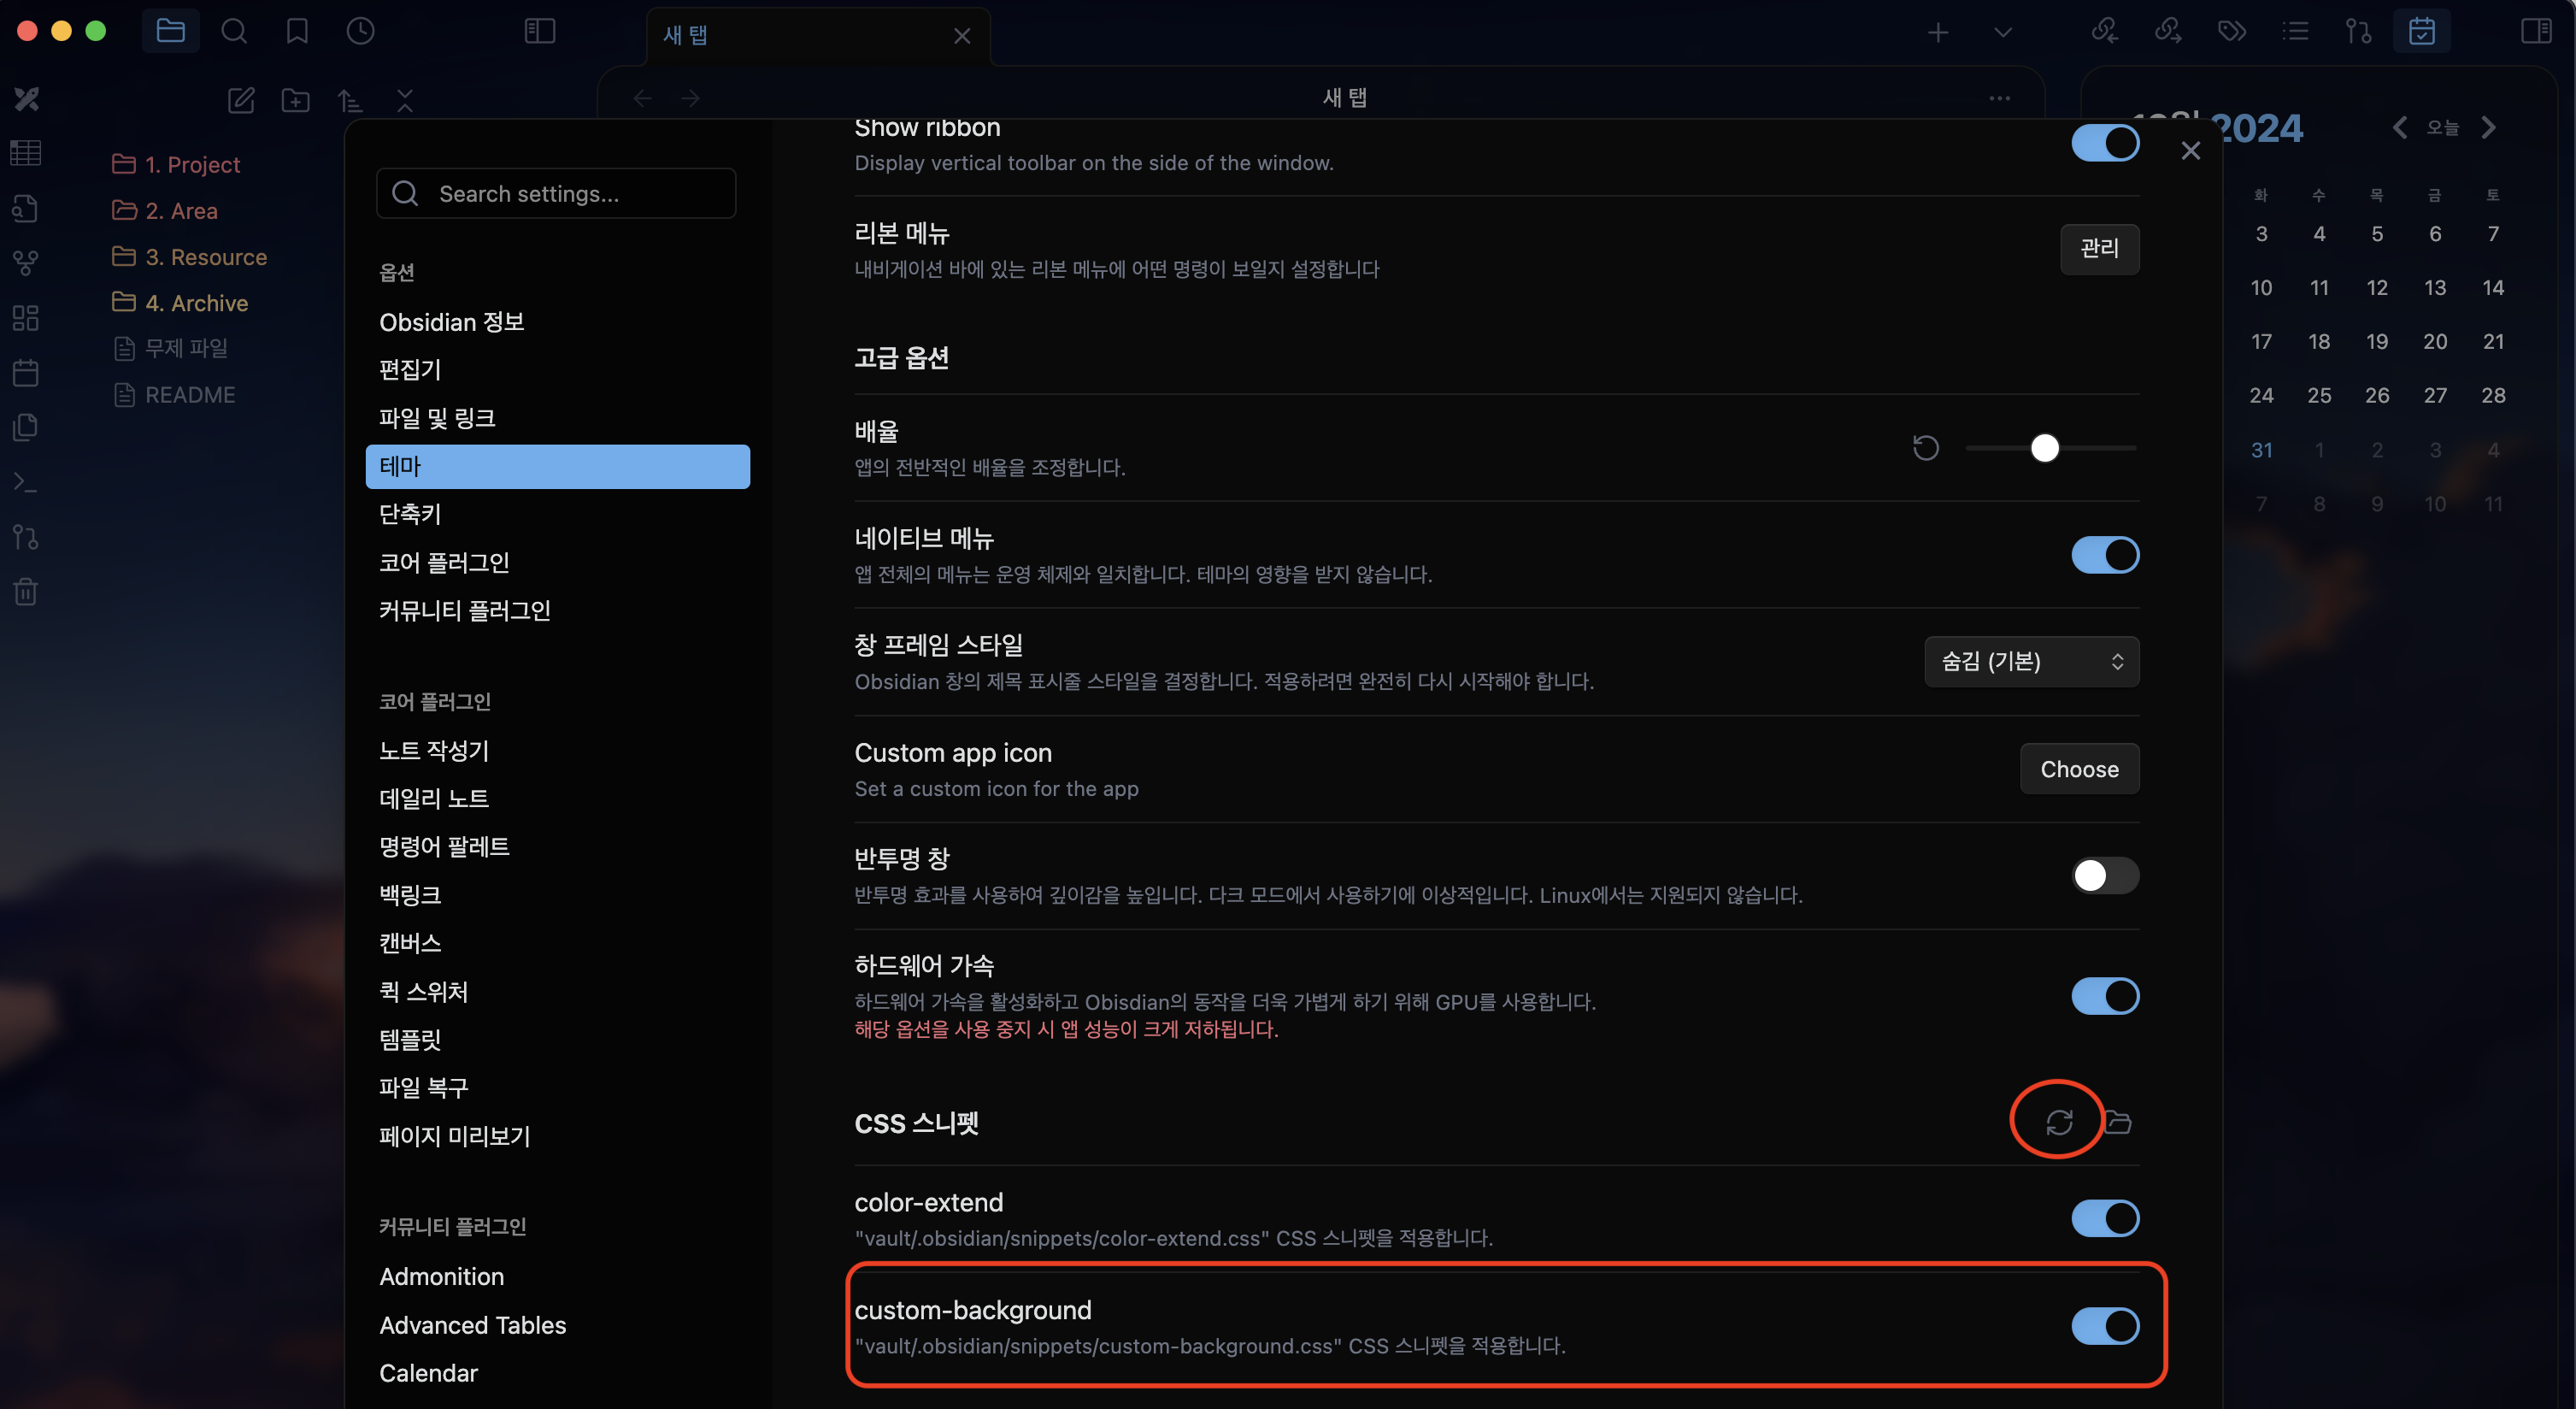Turn off hardware acceleration toggle
Viewport: 2576px width, 1409px height.
pyautogui.click(x=2104, y=996)
